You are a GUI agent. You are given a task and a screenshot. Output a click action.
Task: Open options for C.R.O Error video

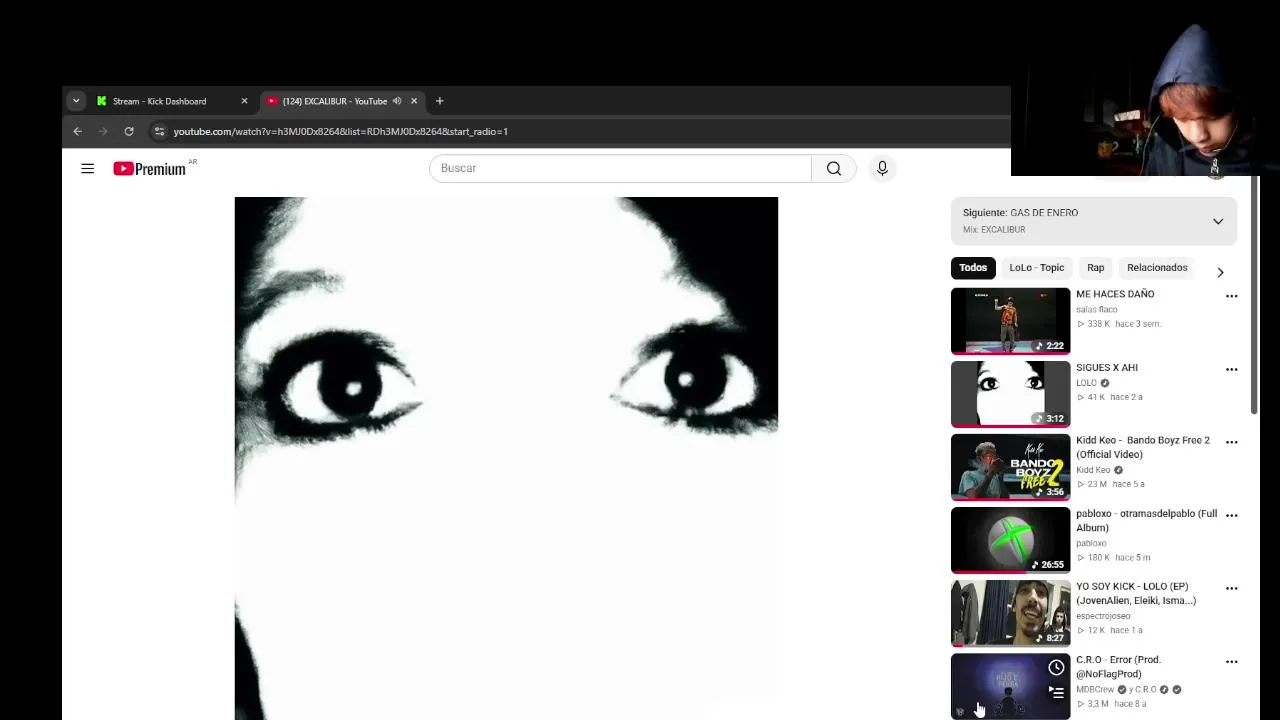click(x=1232, y=661)
